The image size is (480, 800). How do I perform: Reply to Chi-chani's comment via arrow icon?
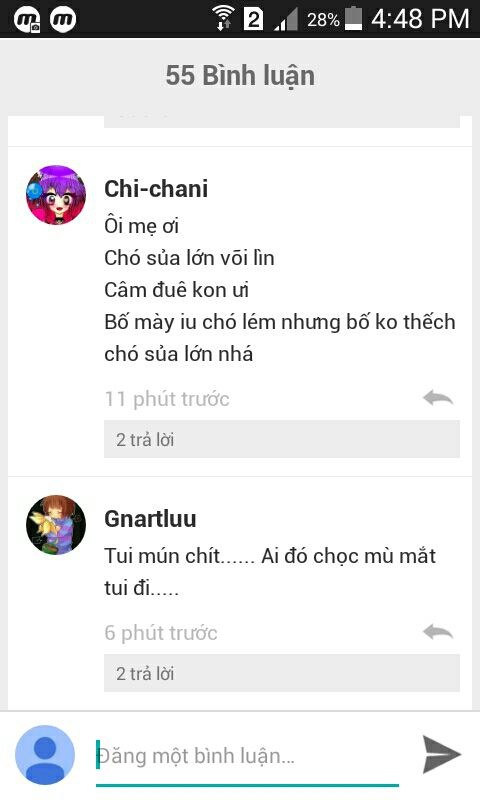pos(438,398)
